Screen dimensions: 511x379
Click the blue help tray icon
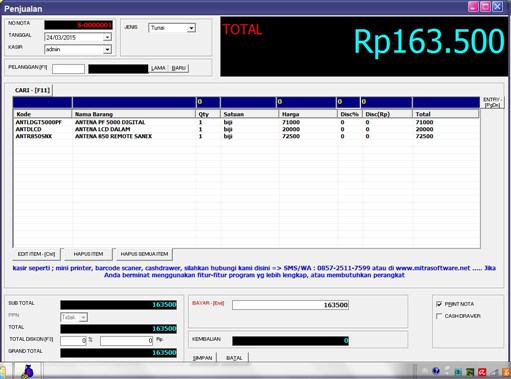tap(436, 371)
